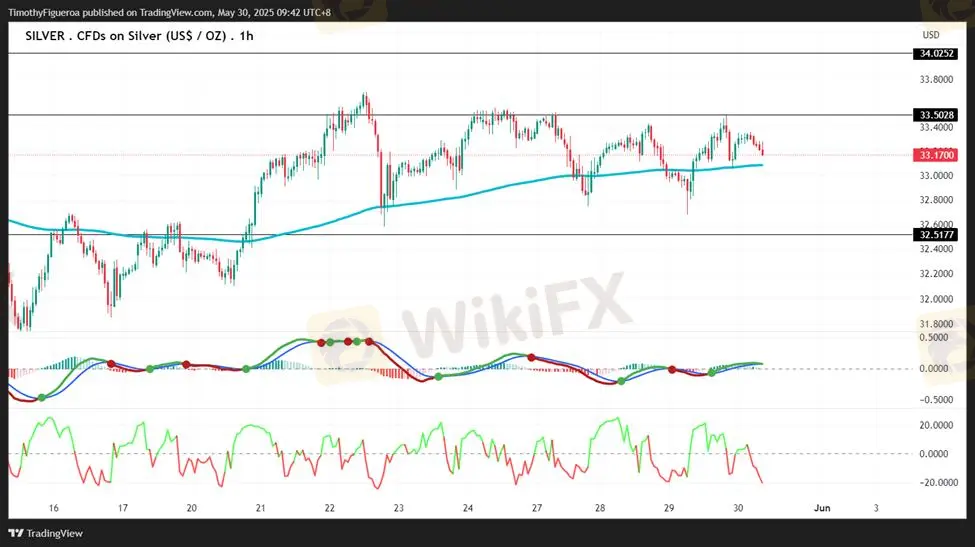The width and height of the screenshot is (975, 547).
Task: Click date 30 on the time axis
Action: [x=738, y=508]
